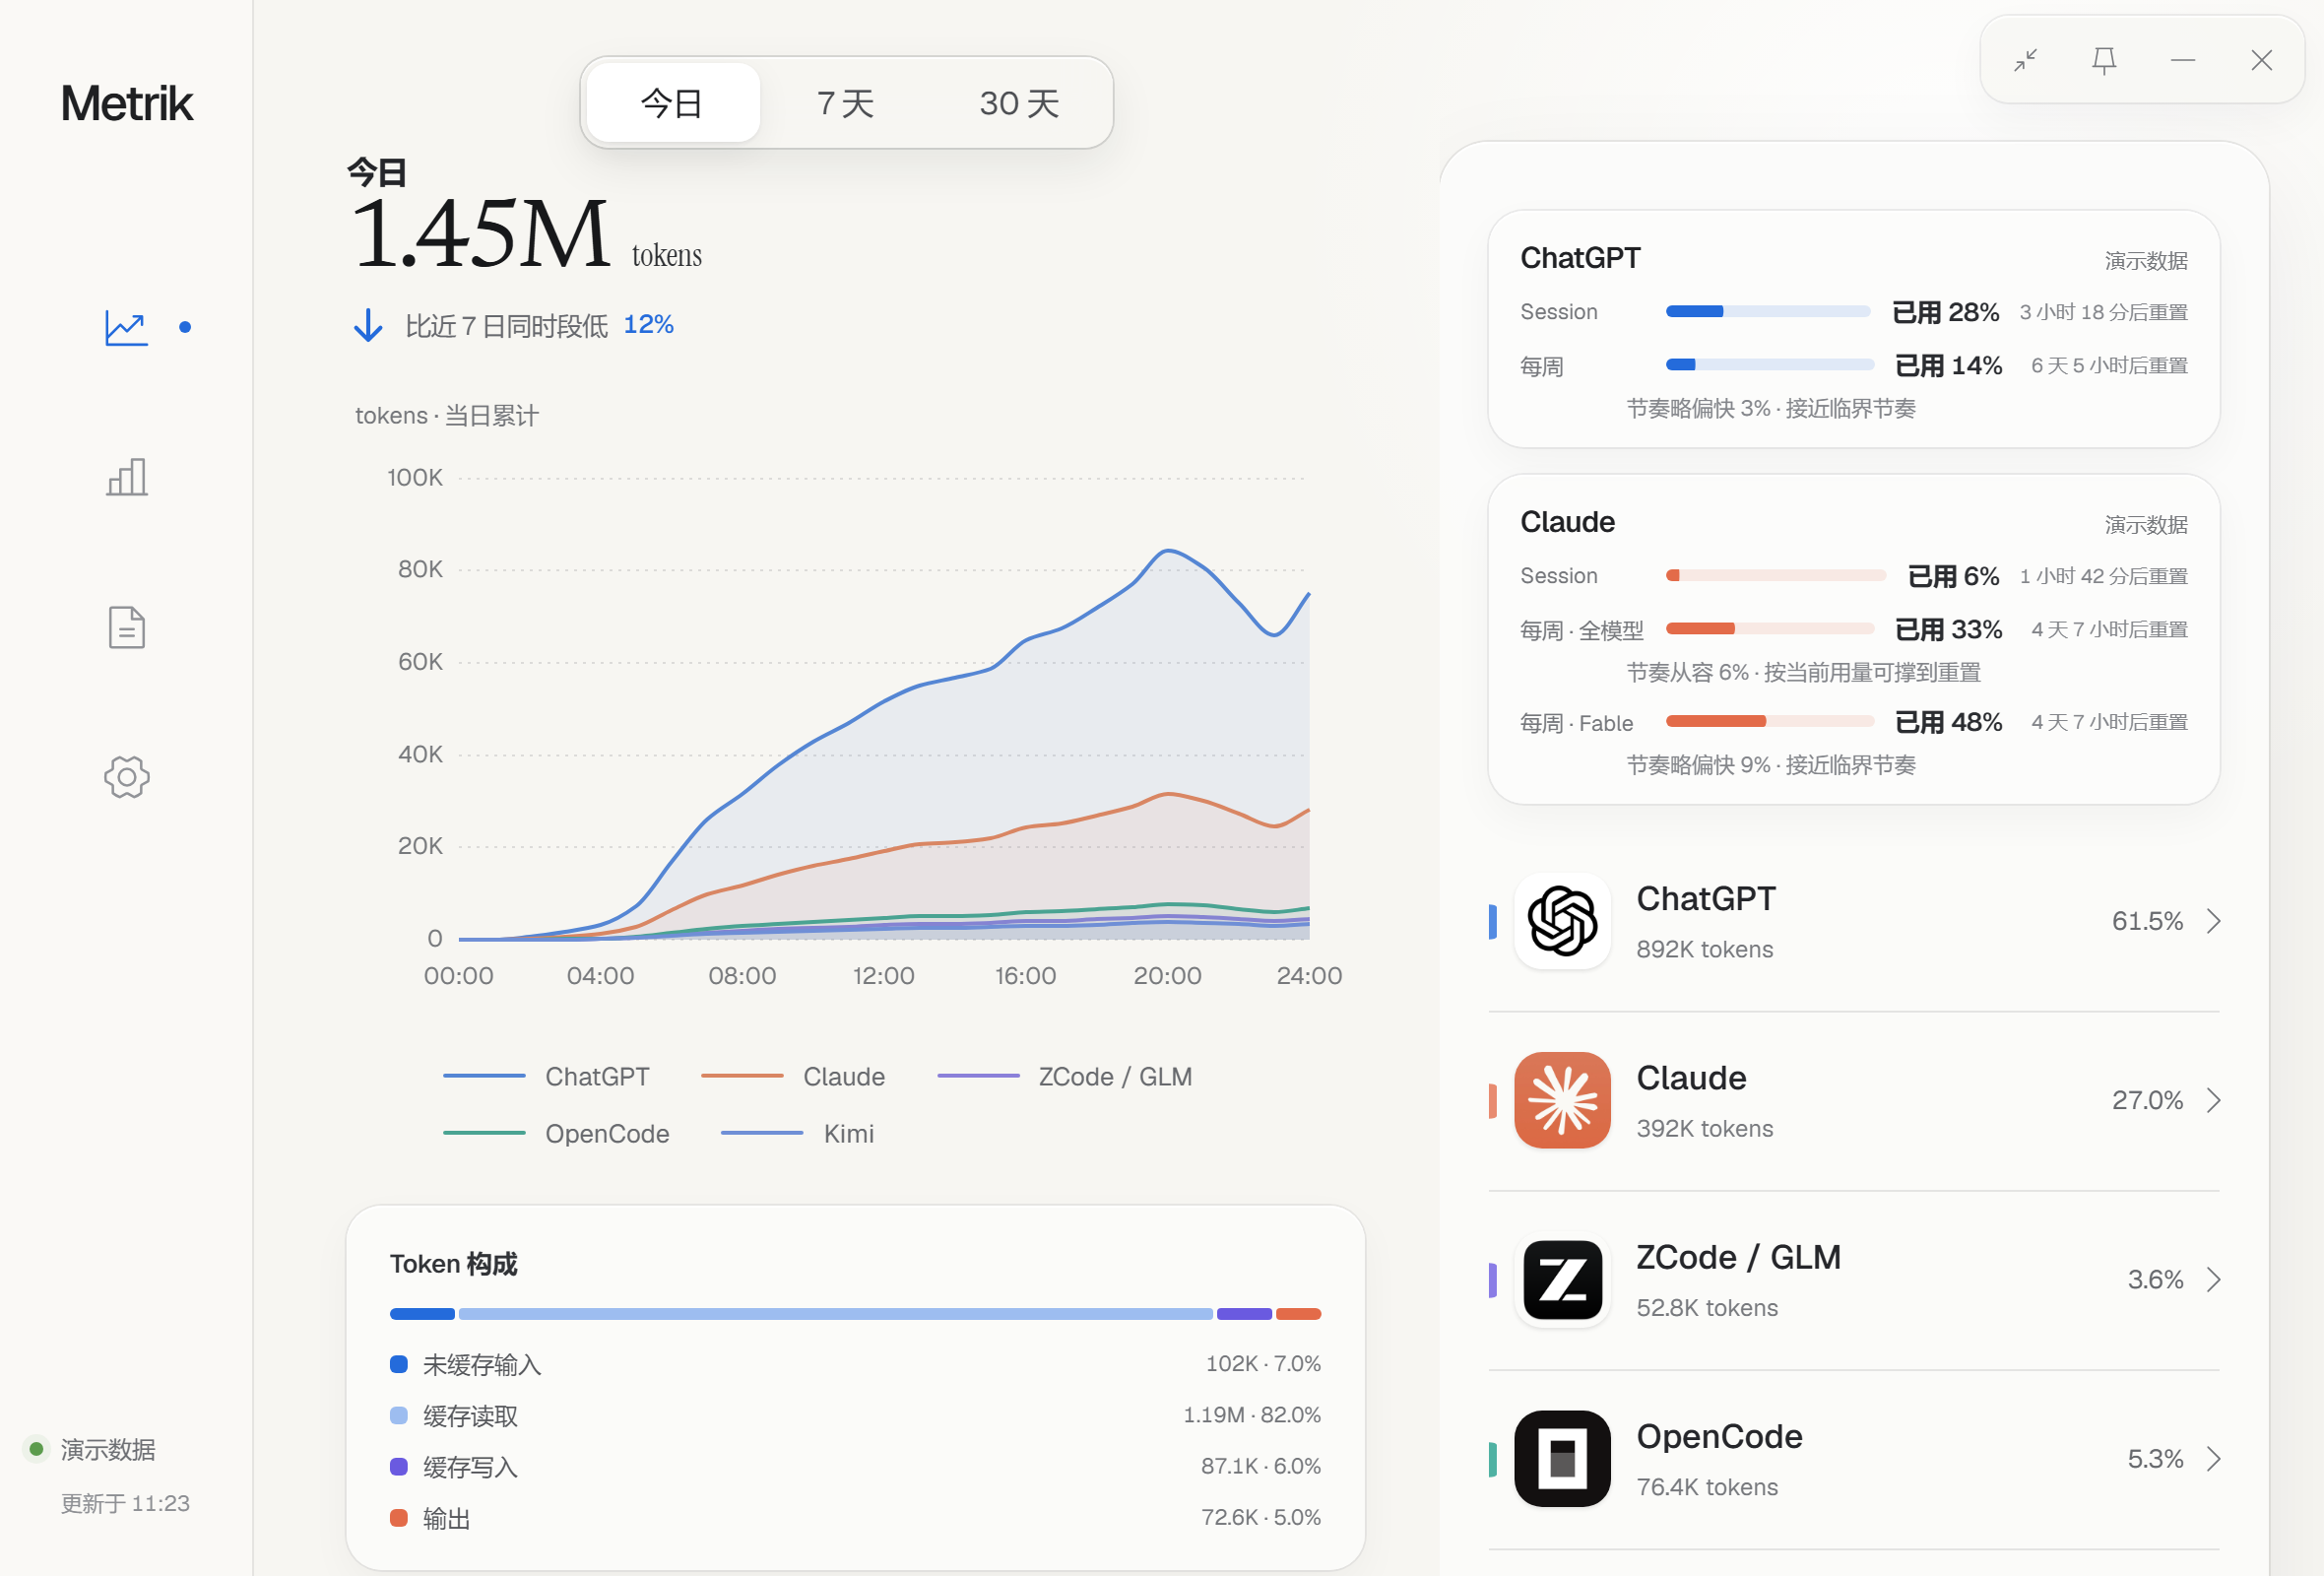Screen dimensions: 2324x1576
Task: Open settings via the gear icon
Action: point(127,777)
